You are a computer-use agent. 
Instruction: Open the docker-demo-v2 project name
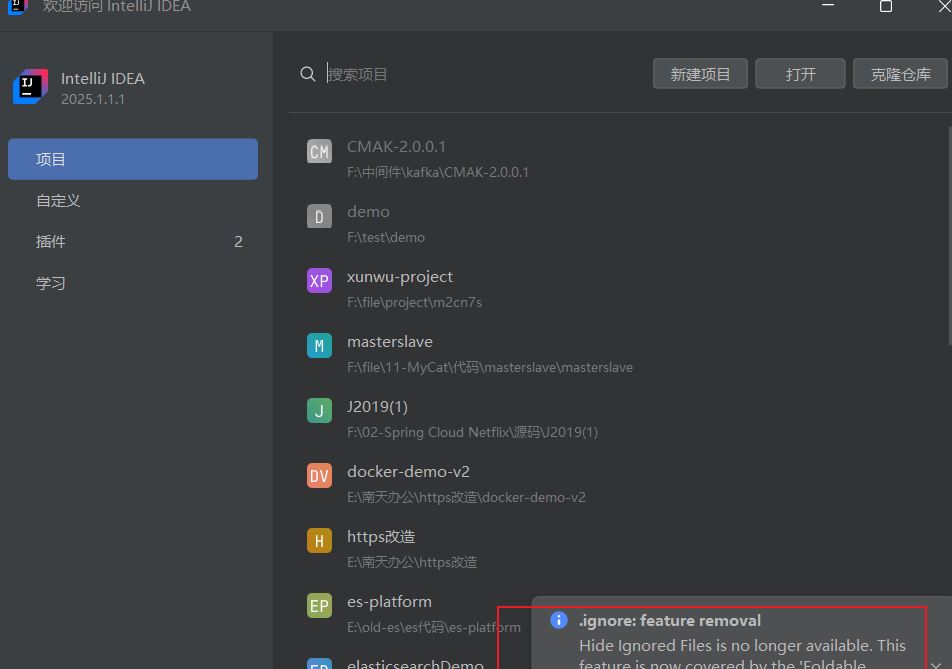[409, 472]
